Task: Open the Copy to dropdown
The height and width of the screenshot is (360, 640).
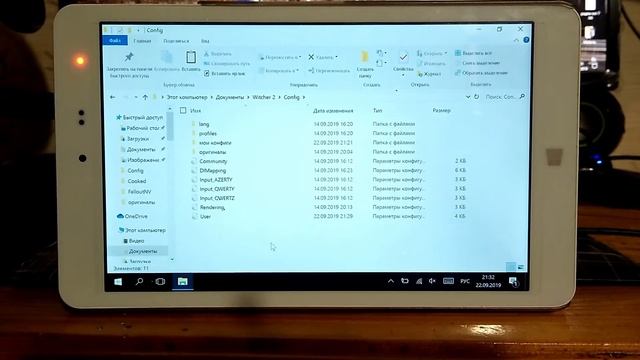Action: point(279,71)
